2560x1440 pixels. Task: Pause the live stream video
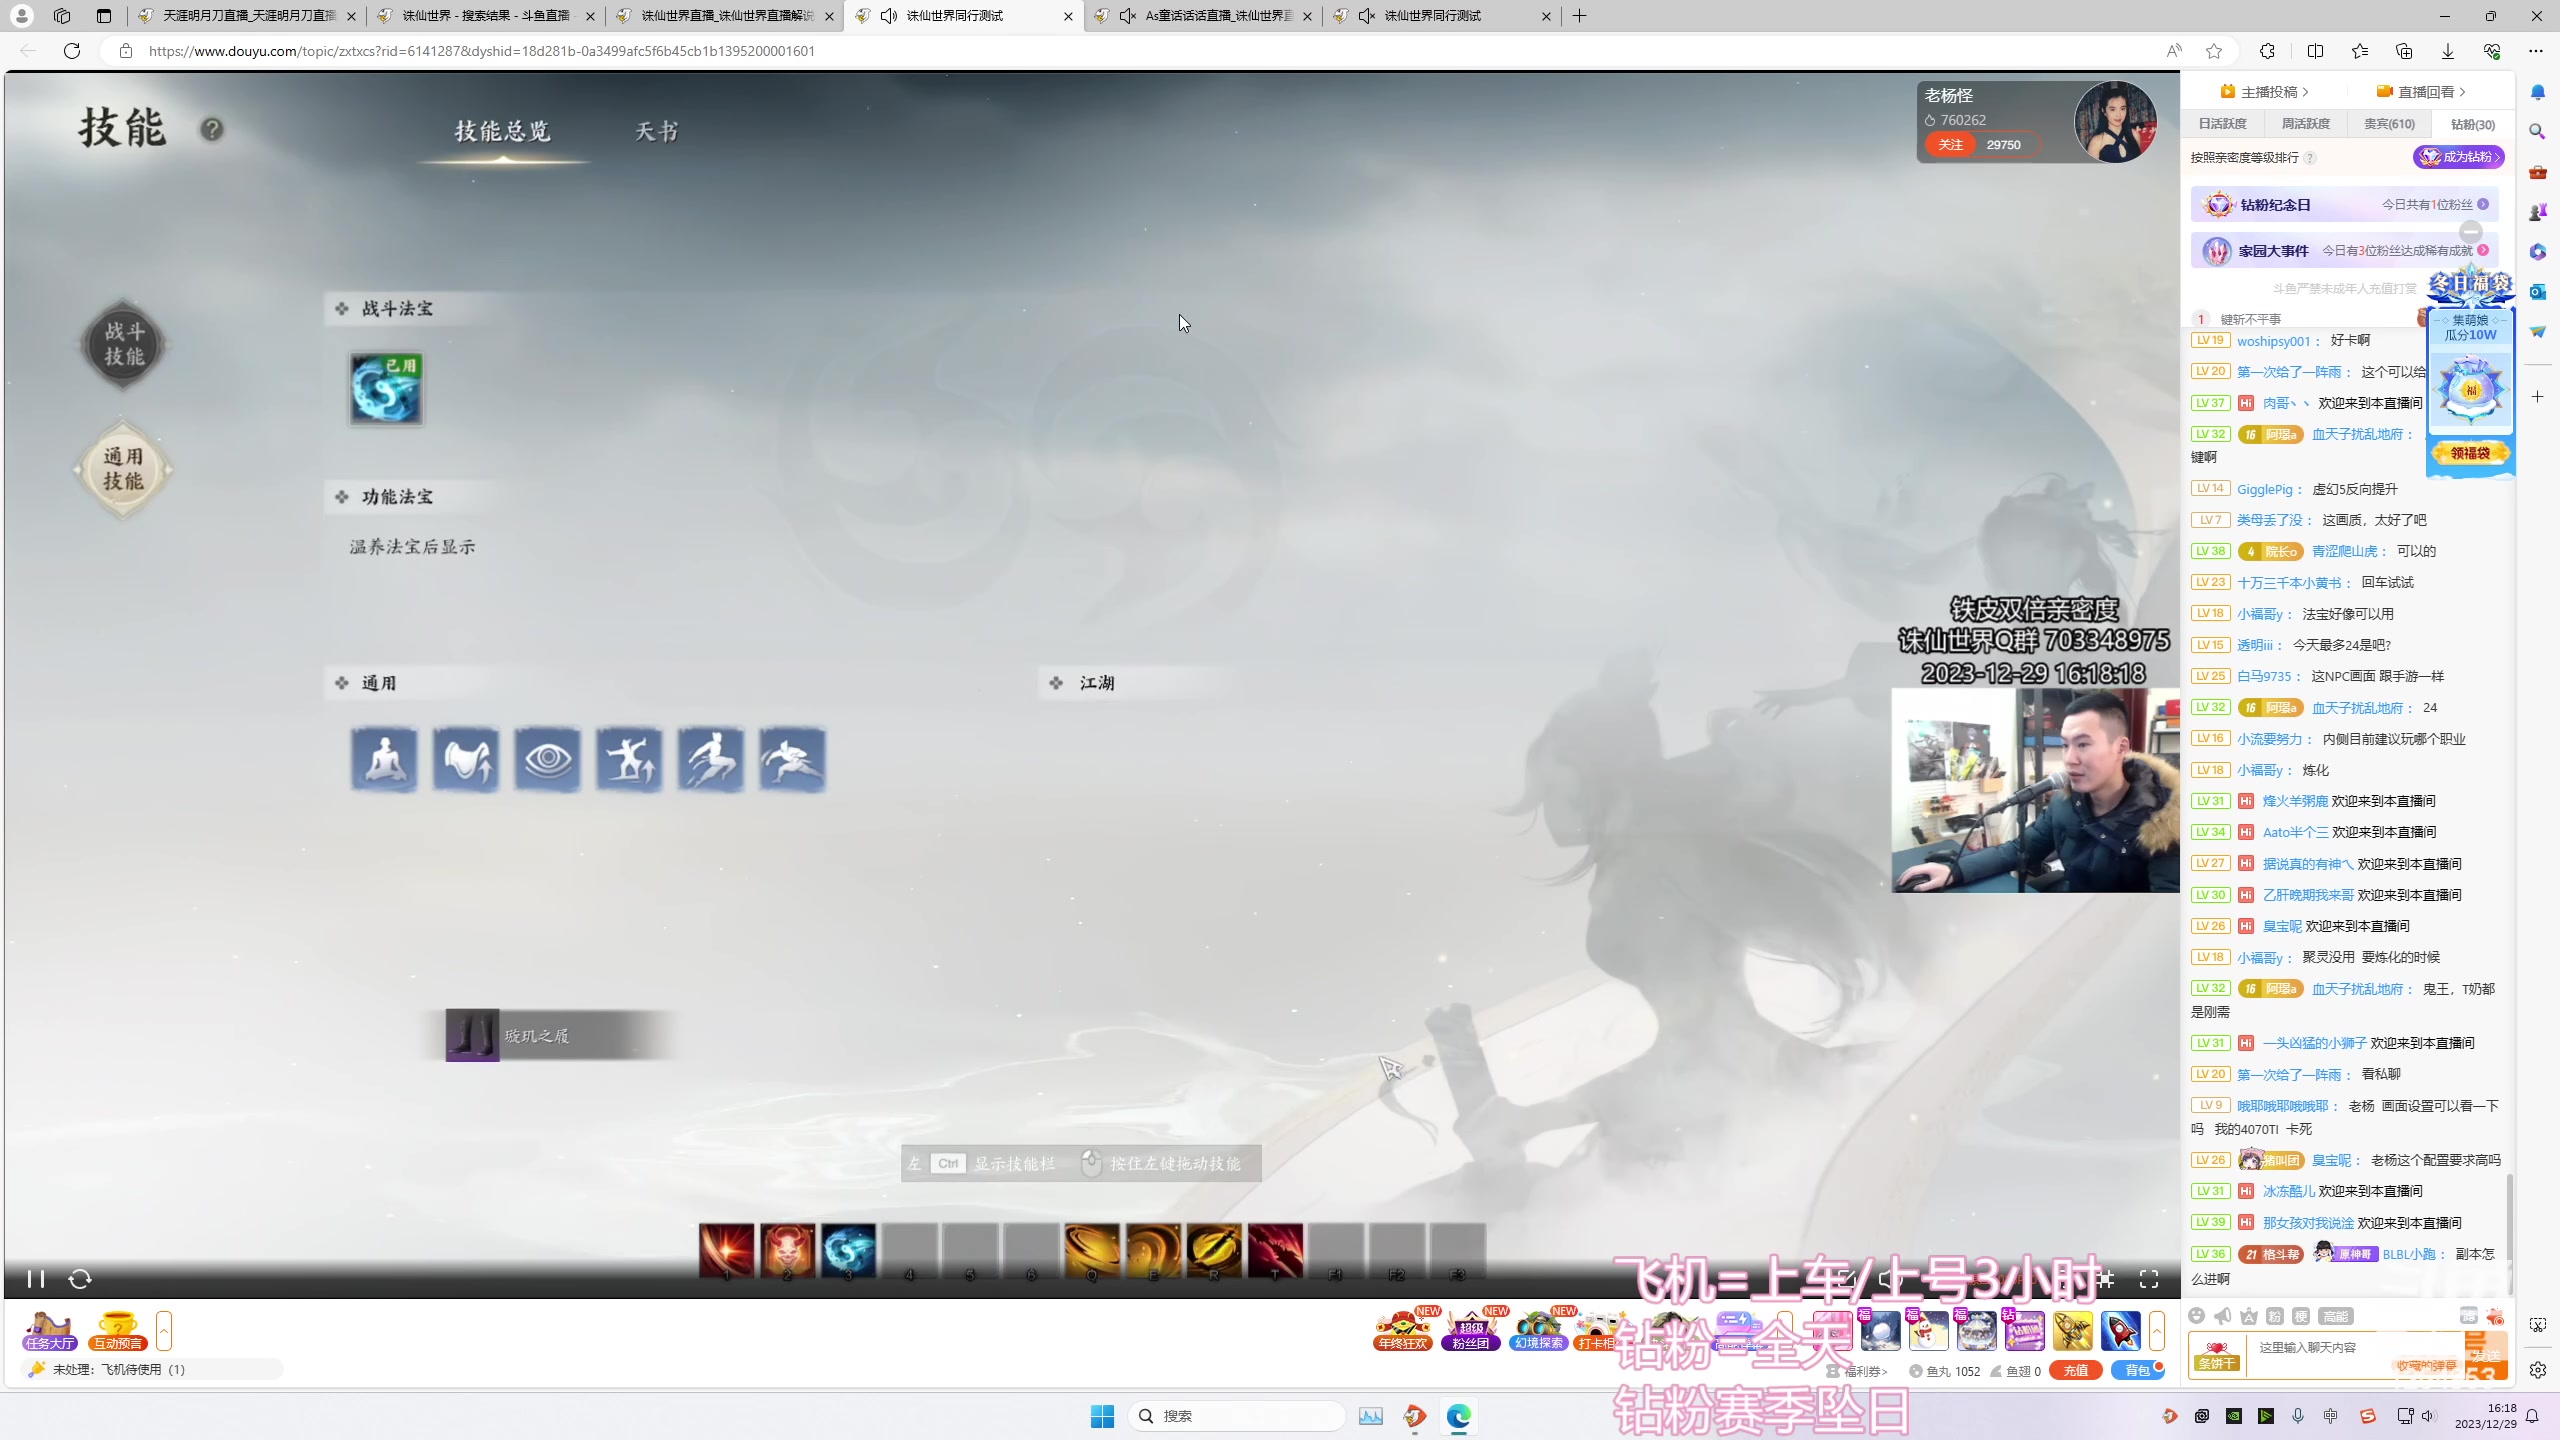36,1279
